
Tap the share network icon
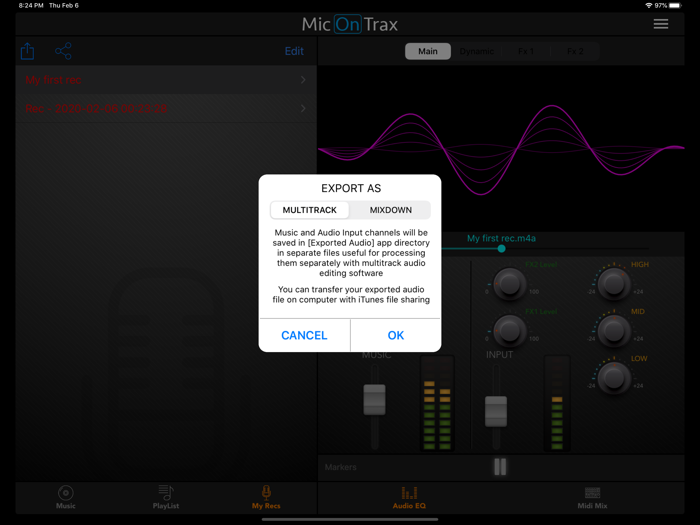(x=63, y=51)
